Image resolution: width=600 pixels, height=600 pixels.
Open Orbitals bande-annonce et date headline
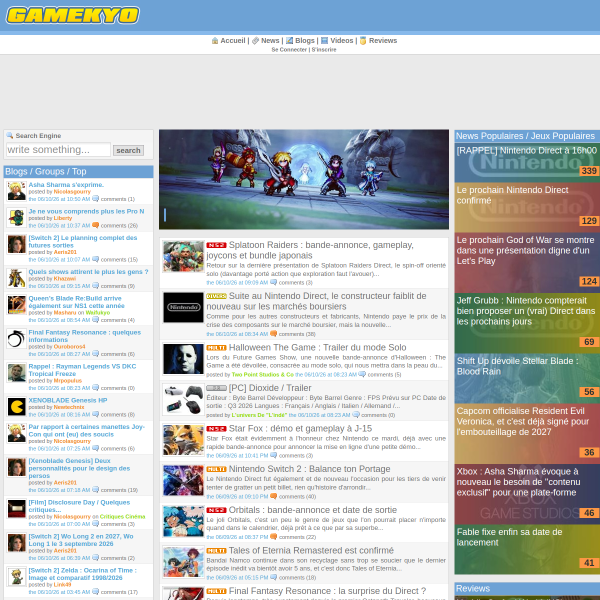tap(313, 510)
